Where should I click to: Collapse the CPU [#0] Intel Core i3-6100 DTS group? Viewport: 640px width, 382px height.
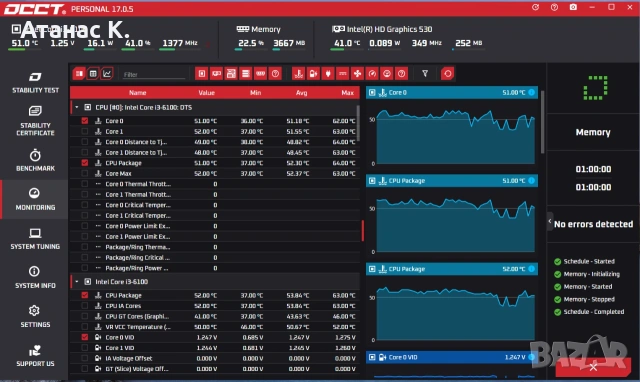77,107
